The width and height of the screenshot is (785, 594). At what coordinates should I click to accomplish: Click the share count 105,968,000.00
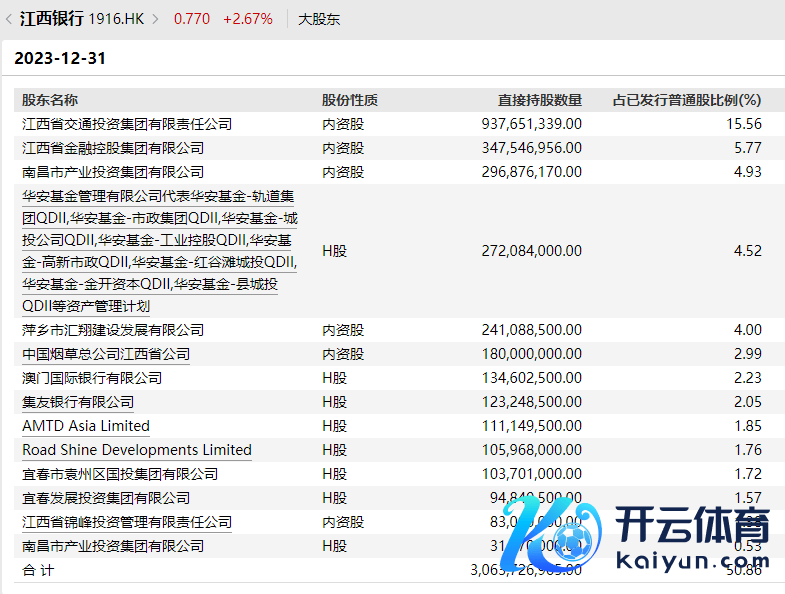coord(532,450)
